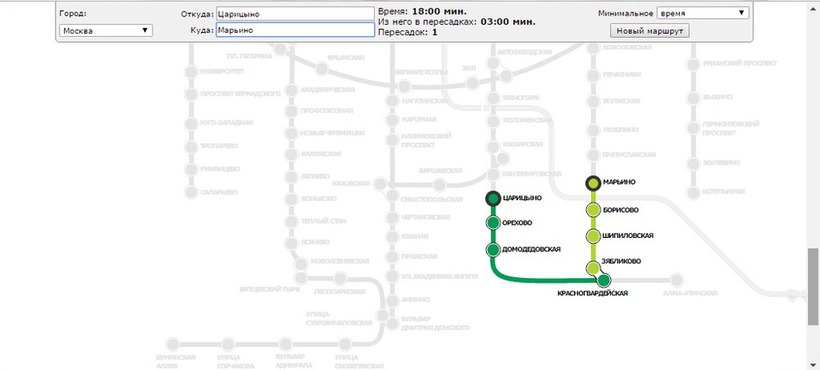Click the greyed Братиславская station marker
This screenshot has height=370, width=820.
pos(593,155)
